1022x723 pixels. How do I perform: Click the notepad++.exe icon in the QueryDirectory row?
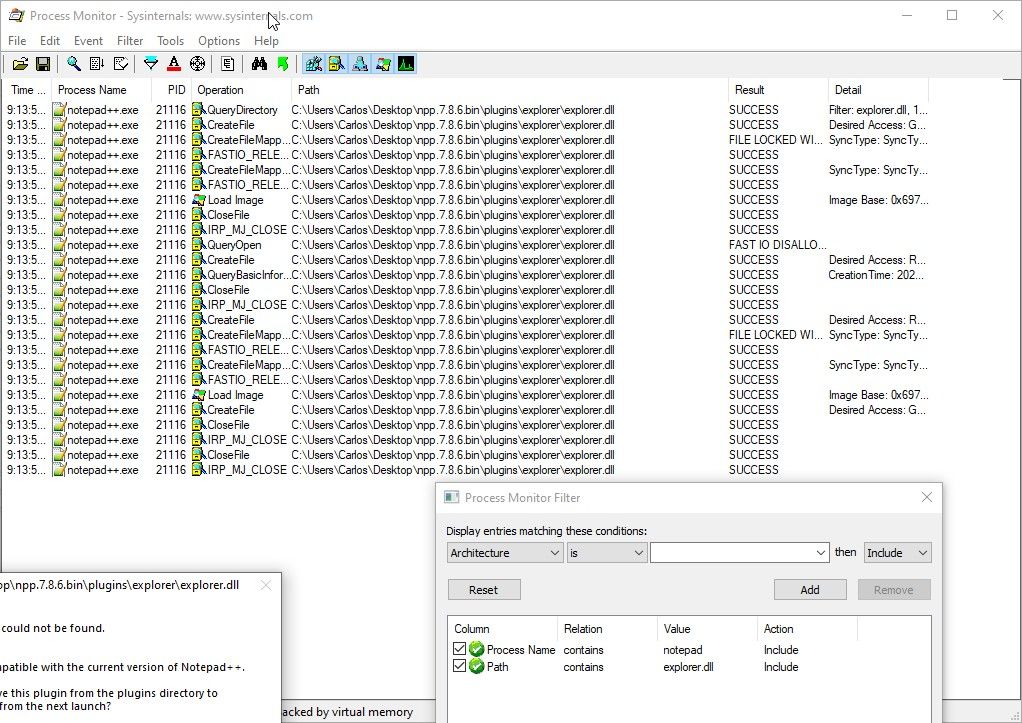(59, 110)
